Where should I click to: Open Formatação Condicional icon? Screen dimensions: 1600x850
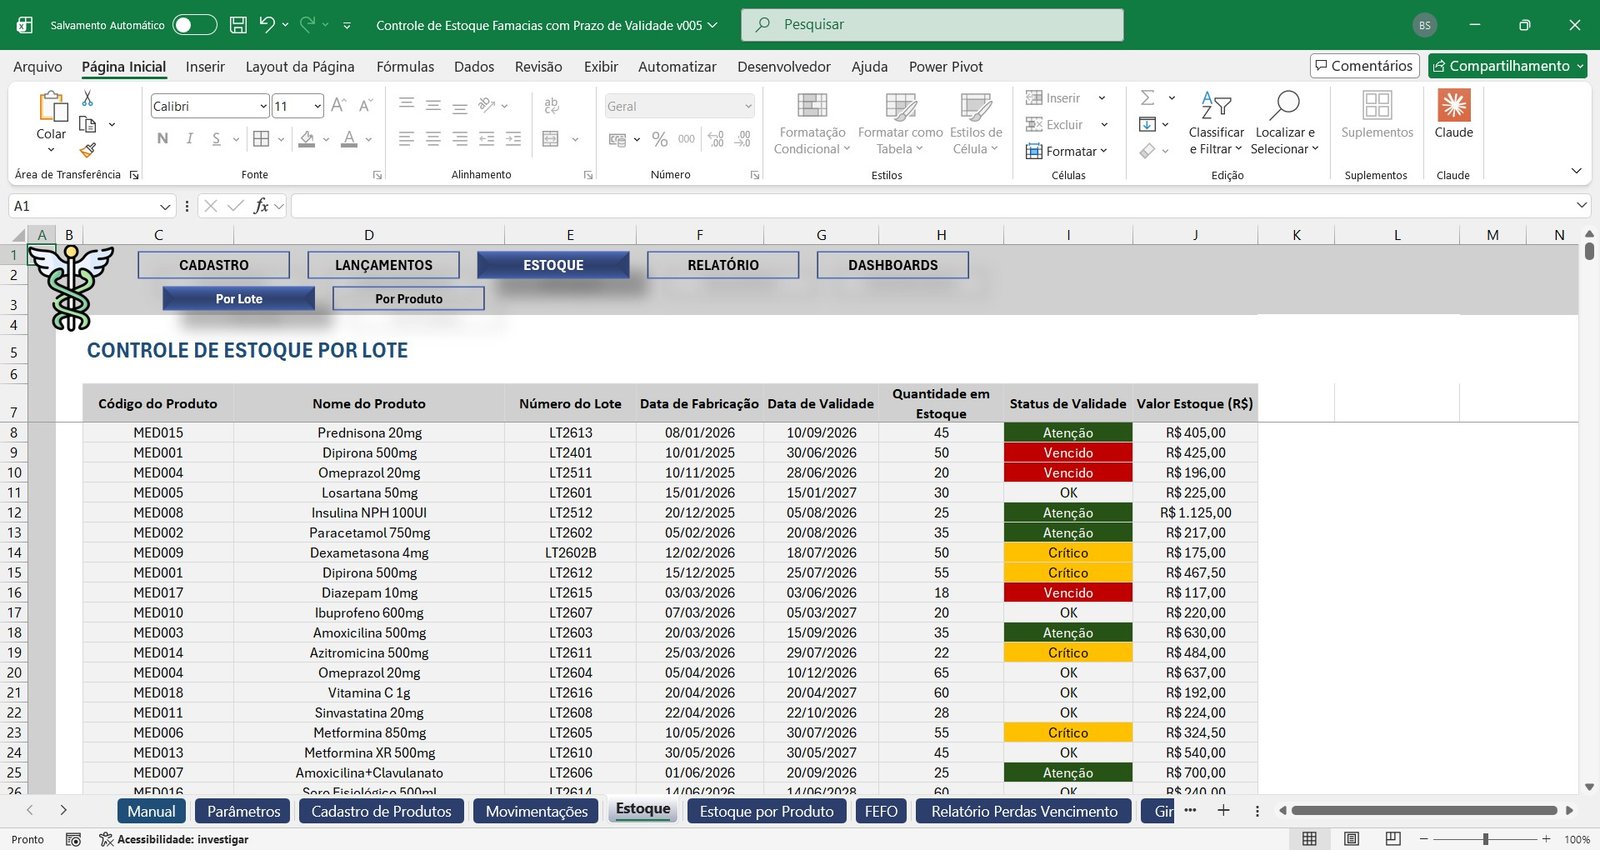[812, 106]
